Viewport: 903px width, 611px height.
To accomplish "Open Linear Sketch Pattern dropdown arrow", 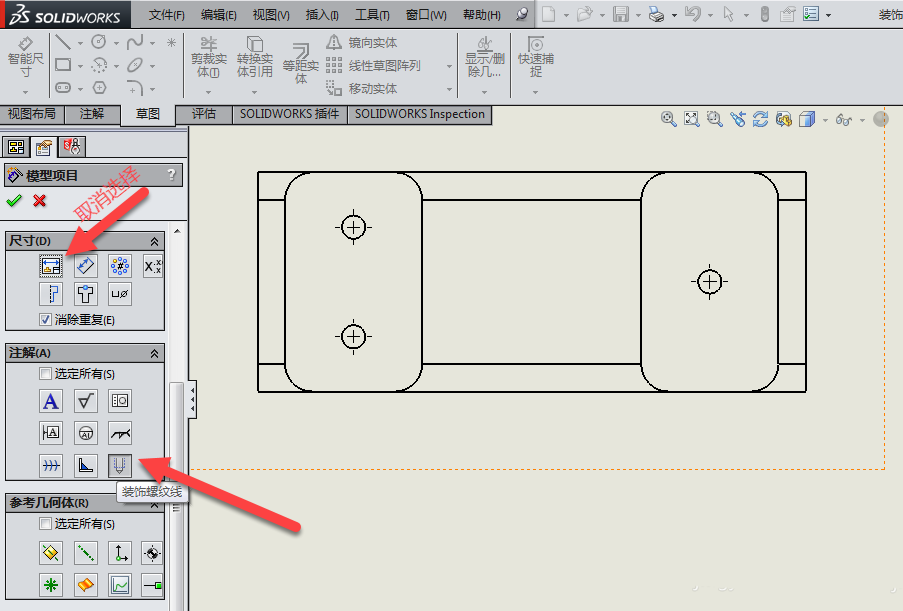I will click(449, 66).
